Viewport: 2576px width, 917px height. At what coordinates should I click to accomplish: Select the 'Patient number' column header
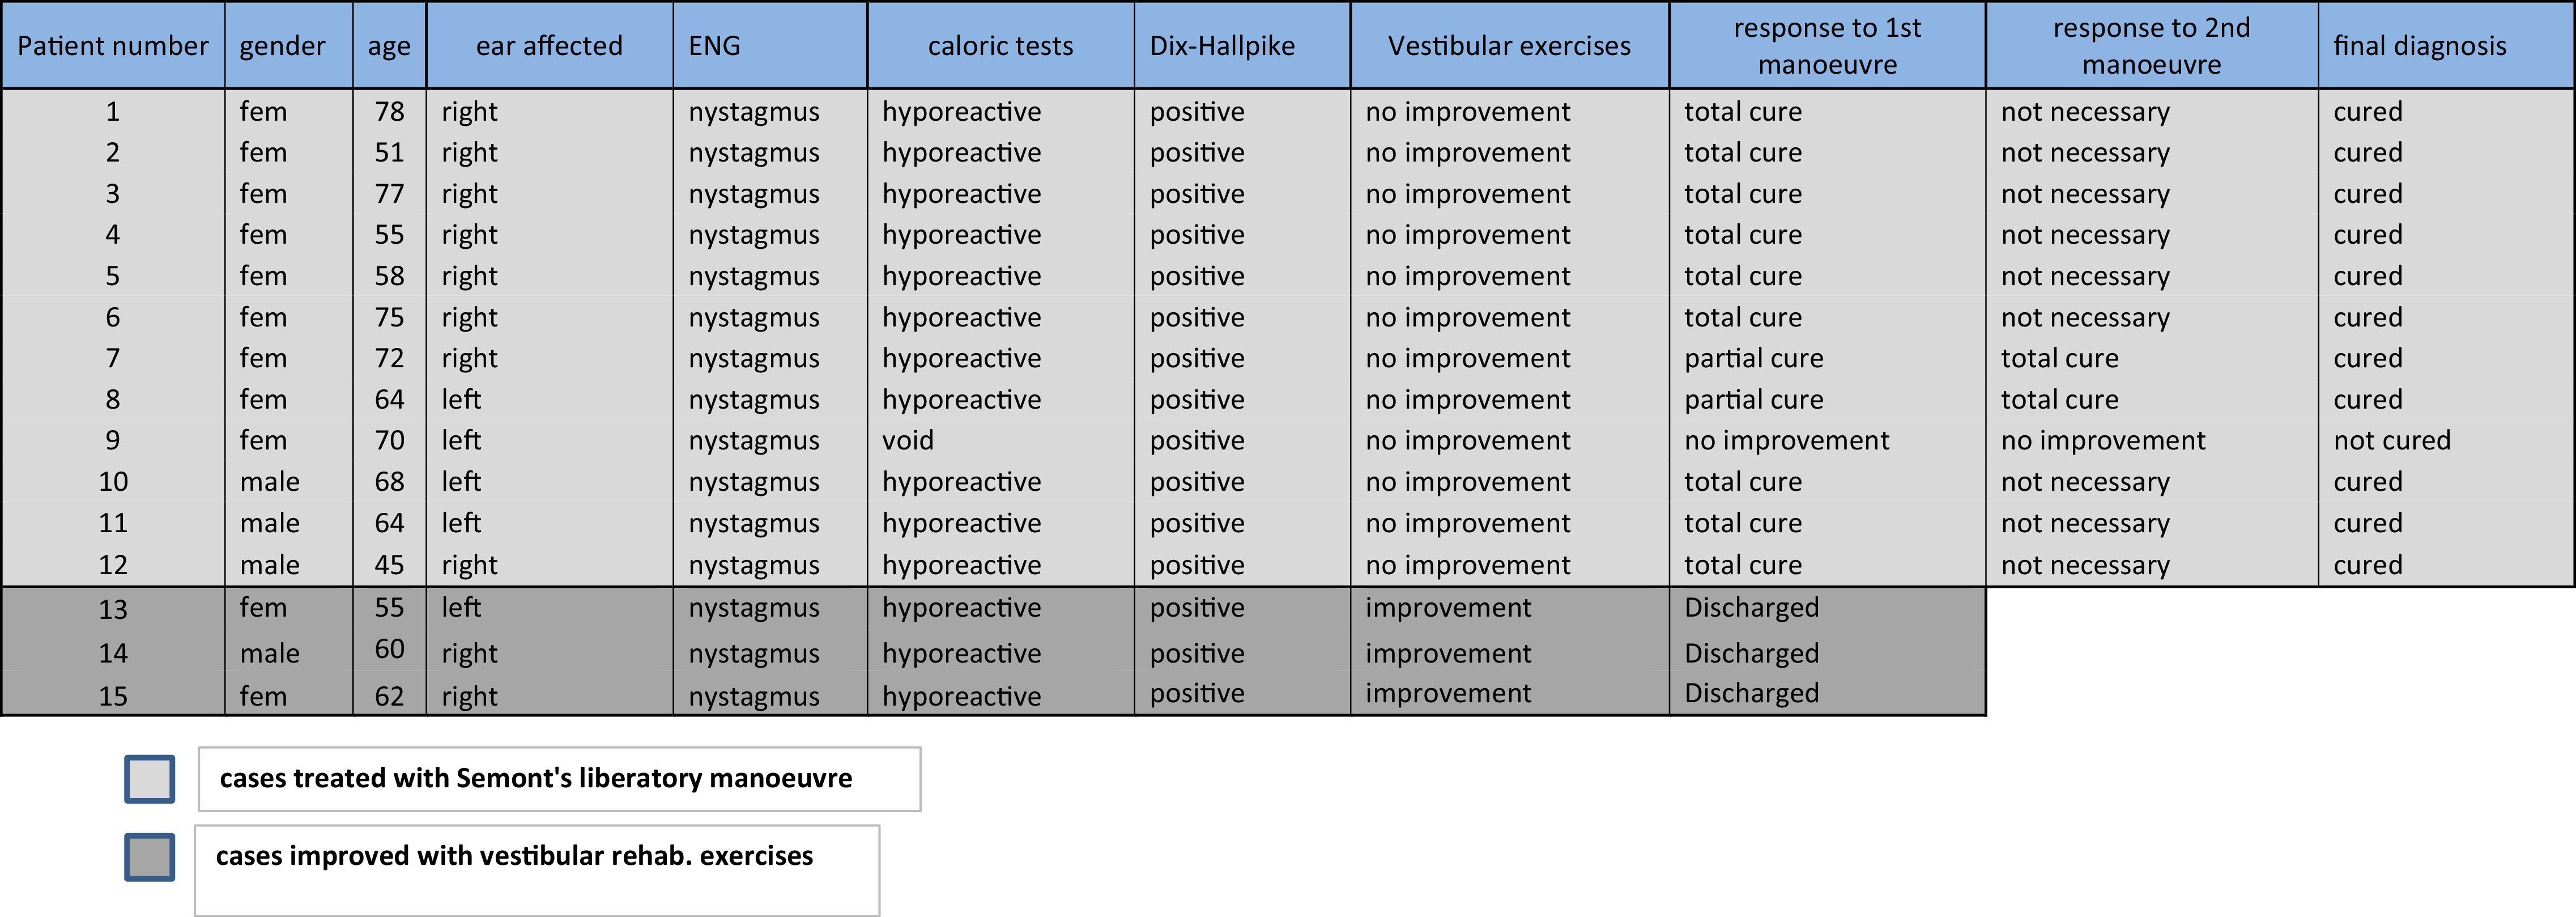113,46
